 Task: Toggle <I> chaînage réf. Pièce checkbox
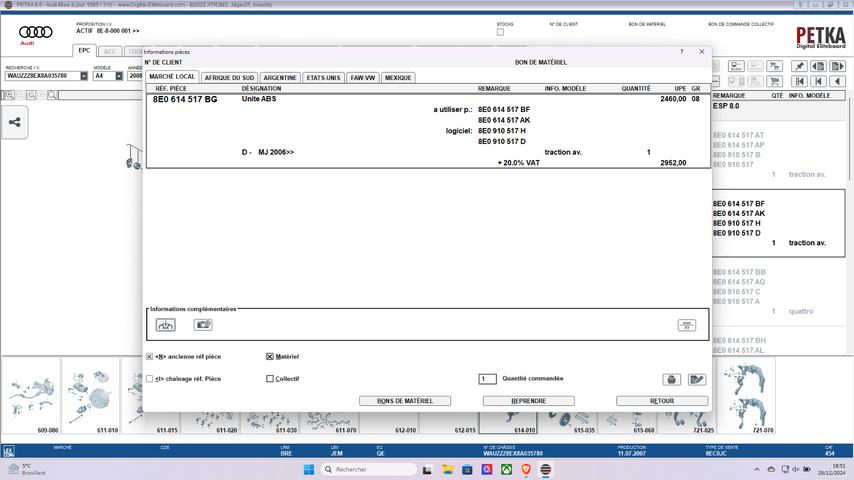click(149, 379)
